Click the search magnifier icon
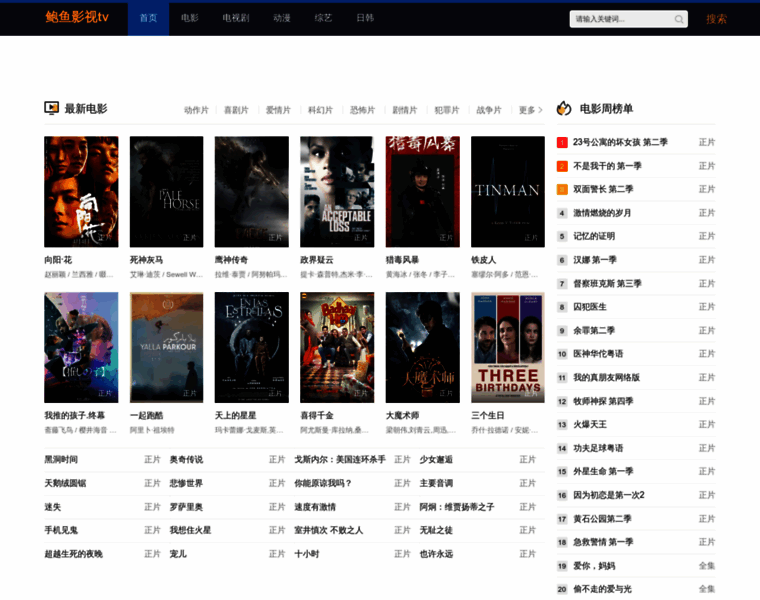 pyautogui.click(x=679, y=19)
